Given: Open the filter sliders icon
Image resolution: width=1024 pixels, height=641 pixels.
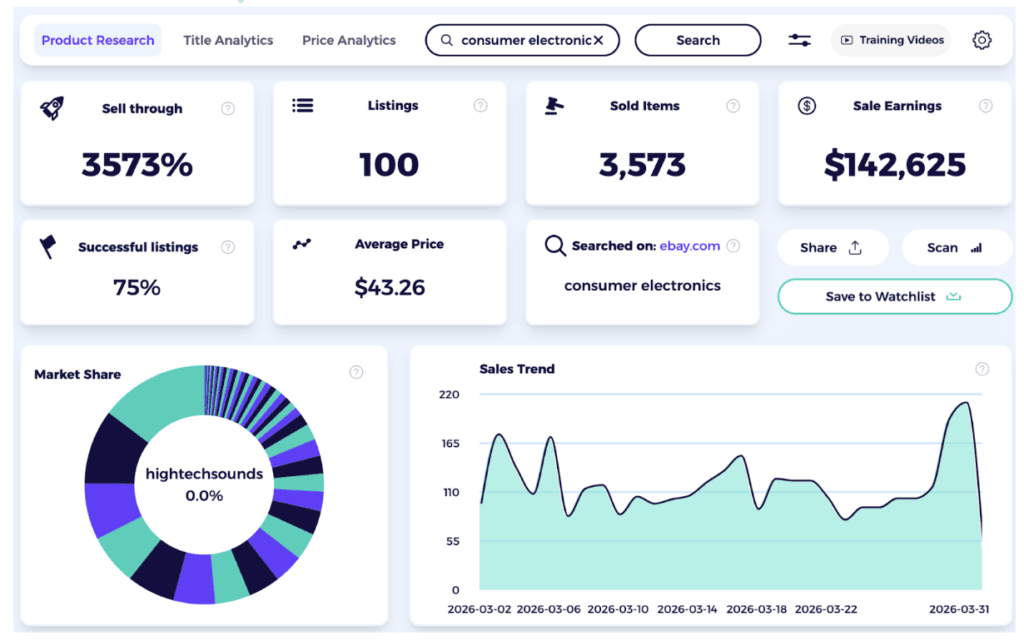Looking at the screenshot, I should (799, 40).
